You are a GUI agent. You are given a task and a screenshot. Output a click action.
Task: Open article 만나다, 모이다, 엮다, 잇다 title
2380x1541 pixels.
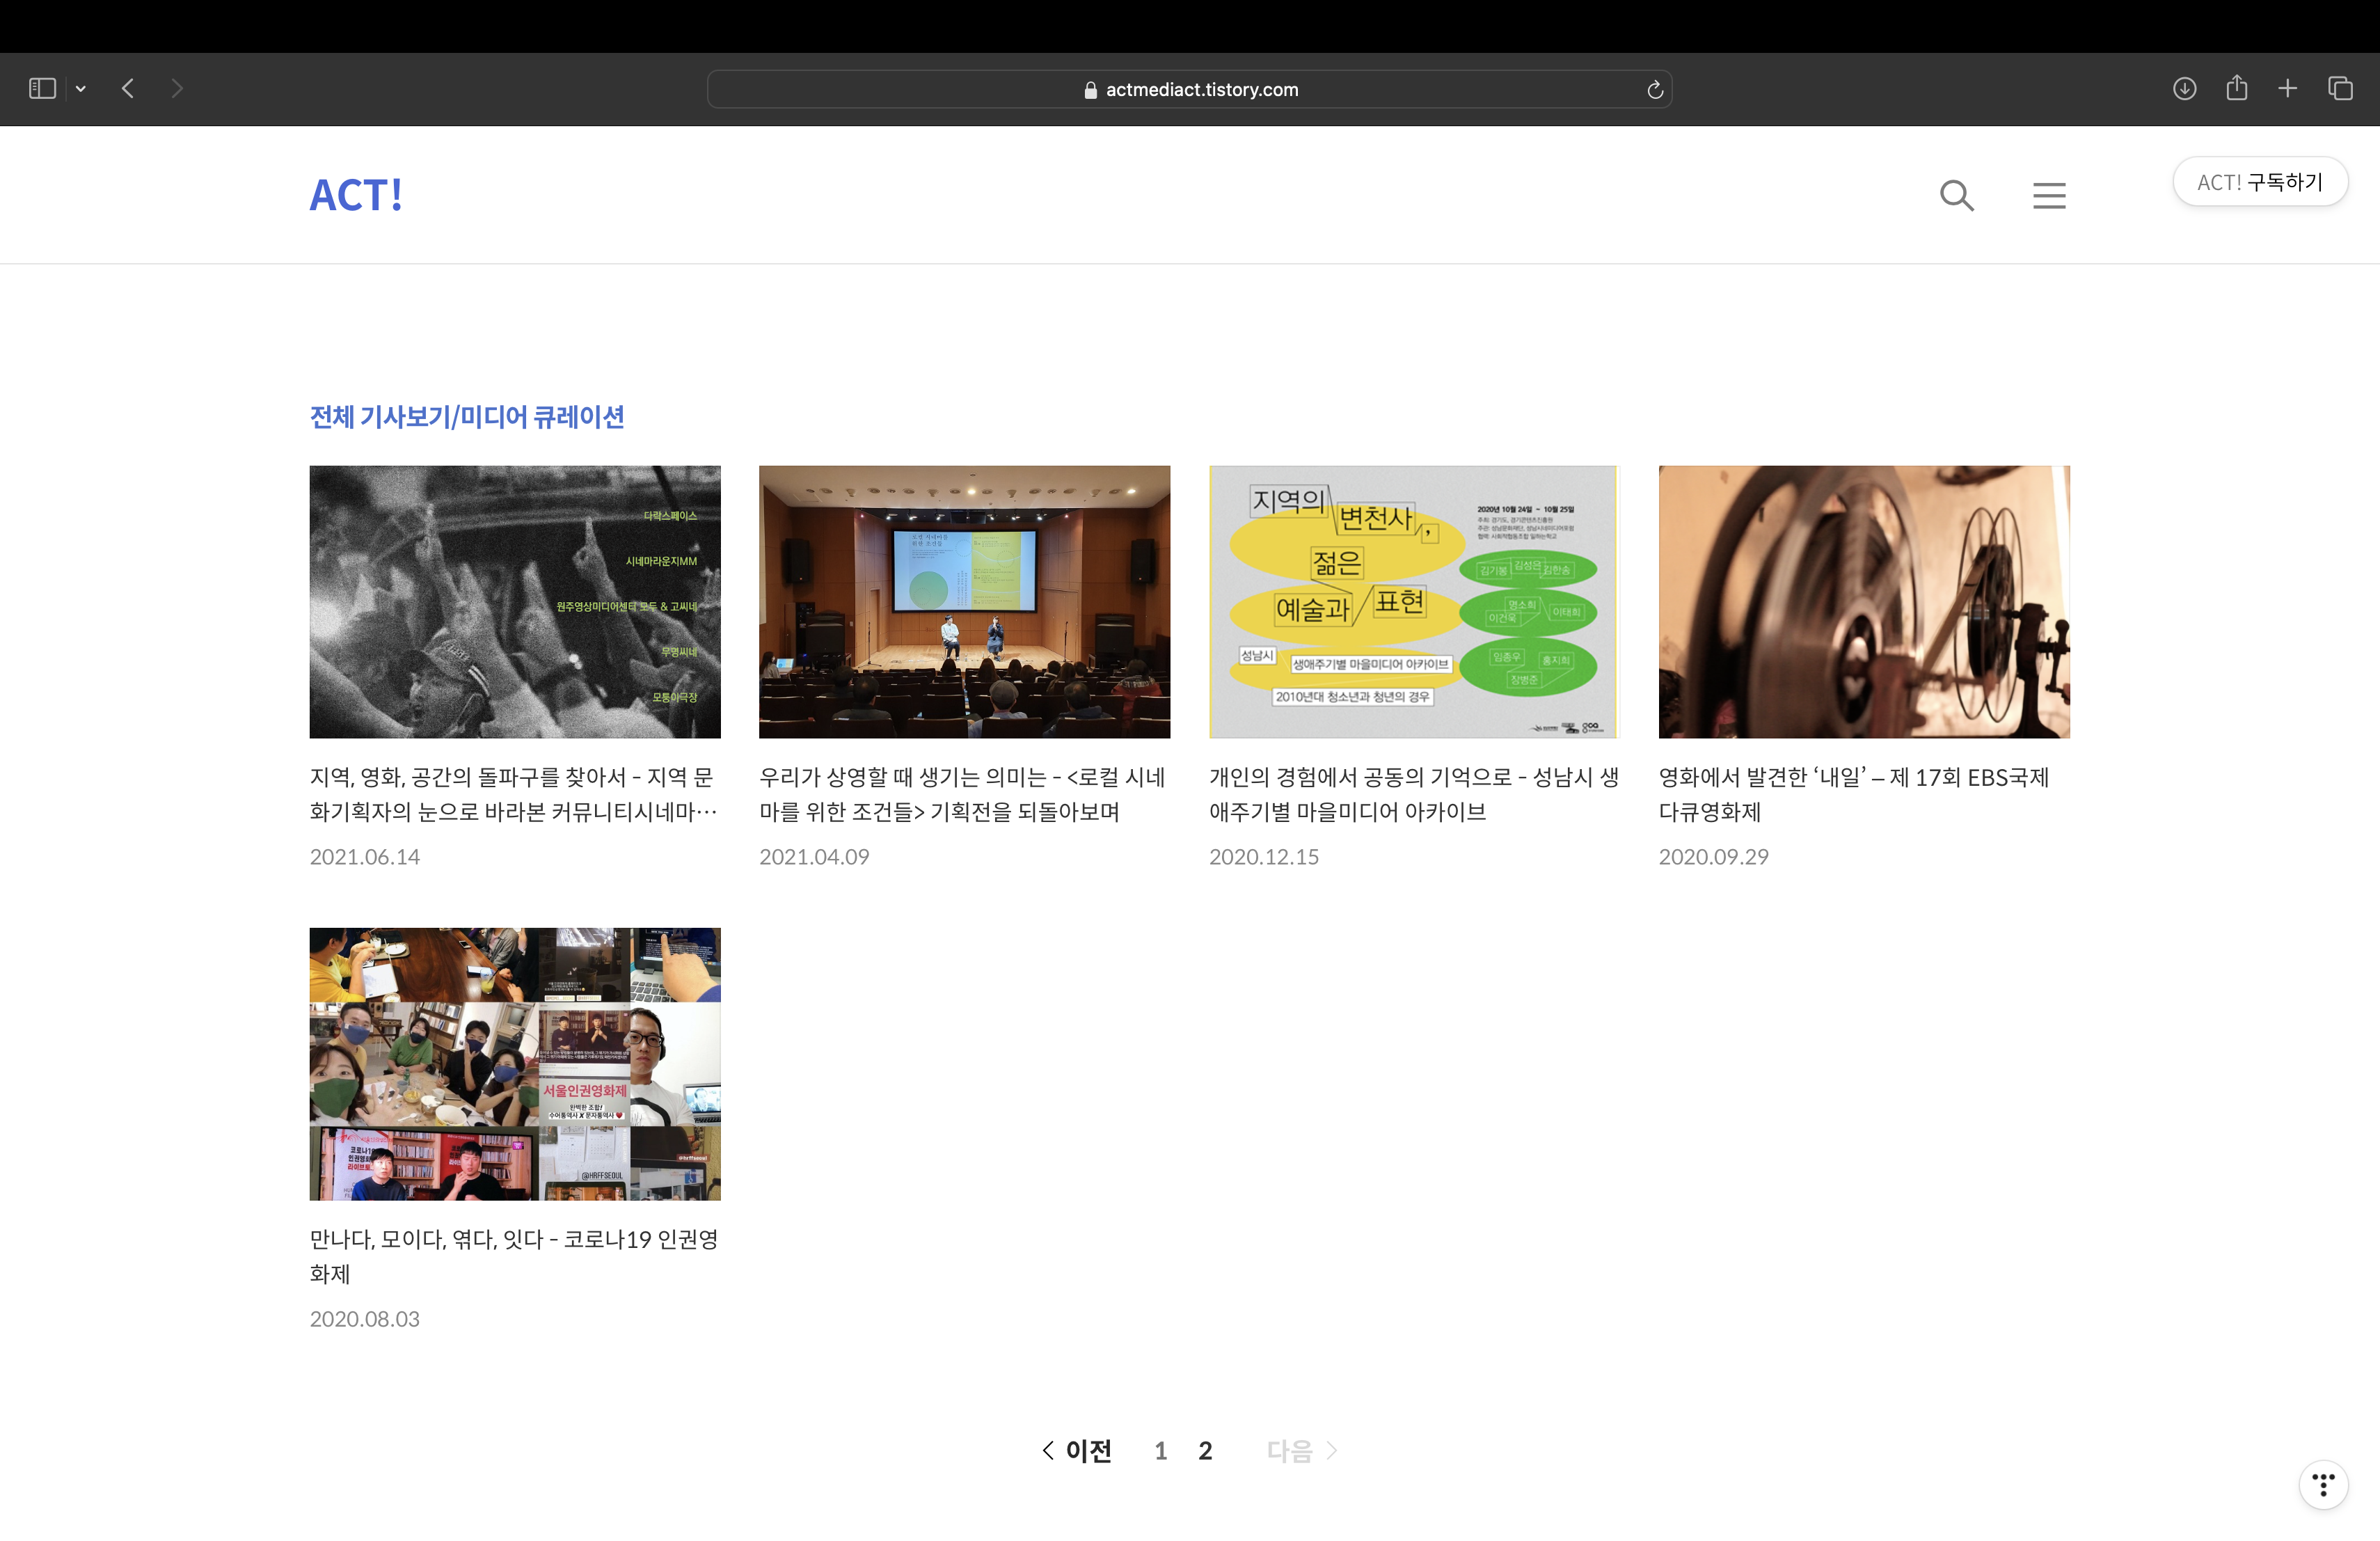[513, 1255]
